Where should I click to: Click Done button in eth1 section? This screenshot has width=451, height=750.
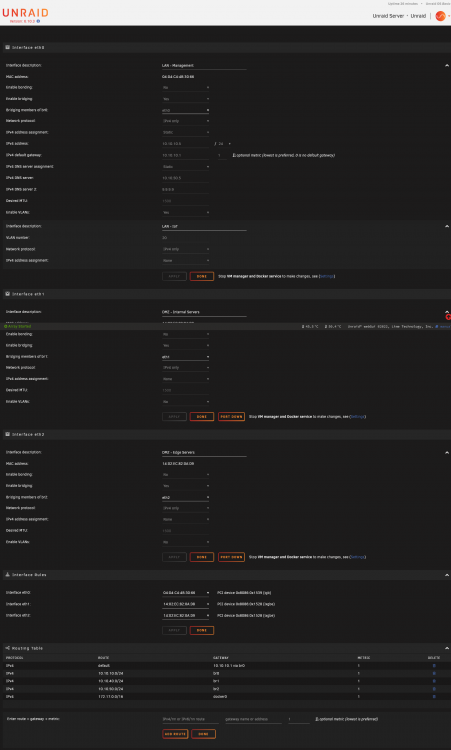click(202, 417)
